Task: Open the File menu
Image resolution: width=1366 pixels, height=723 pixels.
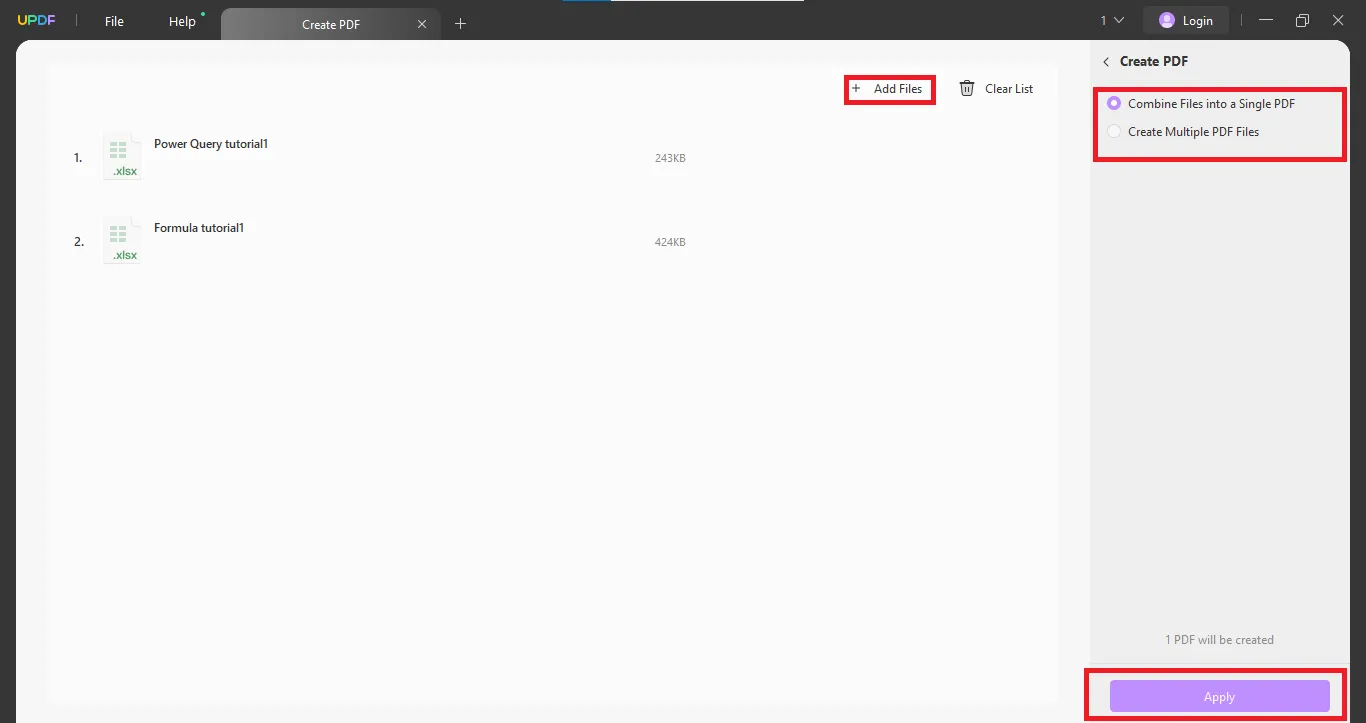Action: click(x=113, y=20)
